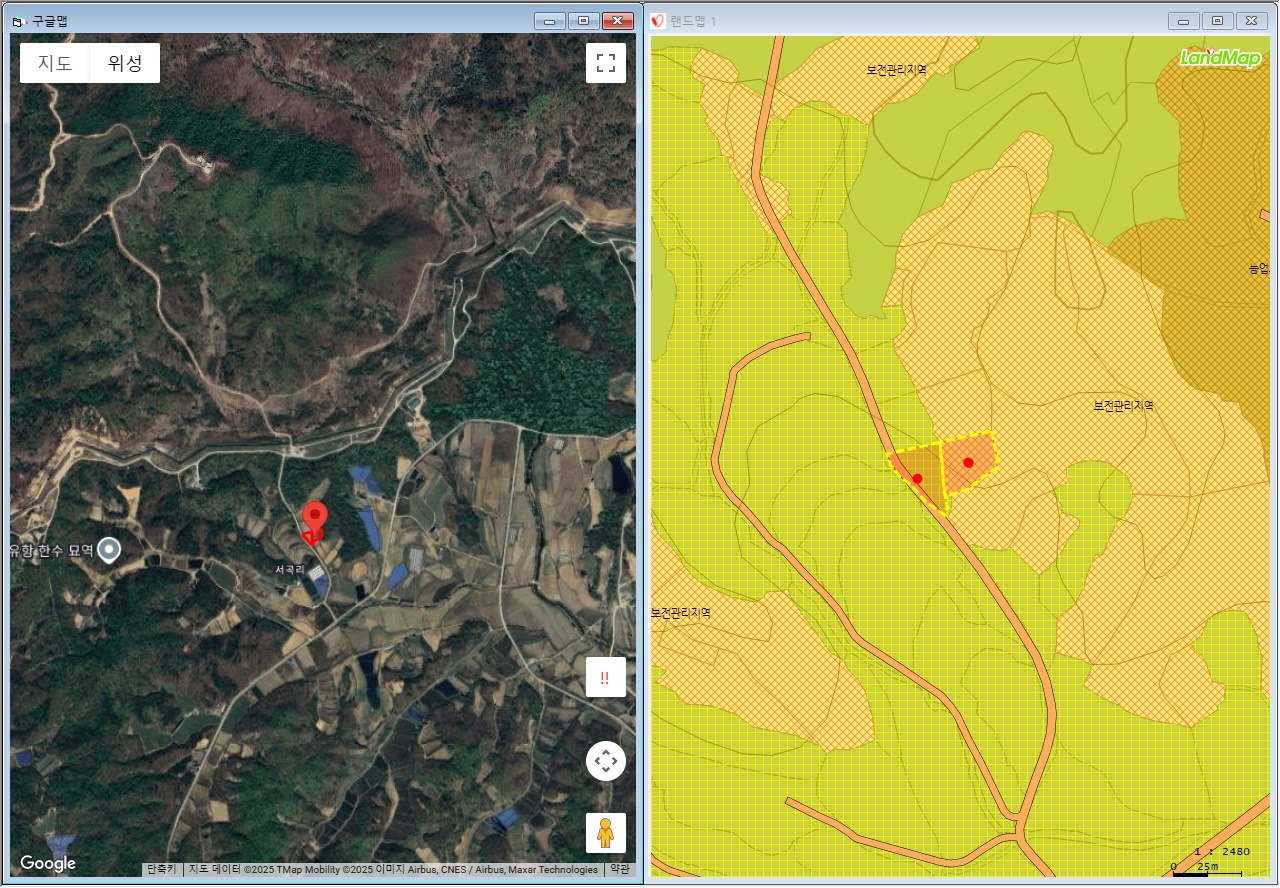
Task: Maximize the 구글맵 window
Action: [584, 21]
